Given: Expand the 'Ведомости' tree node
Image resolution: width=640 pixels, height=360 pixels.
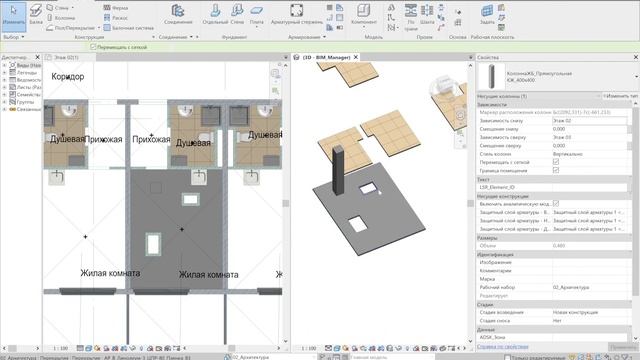Looking at the screenshot, I should [x=4, y=80].
